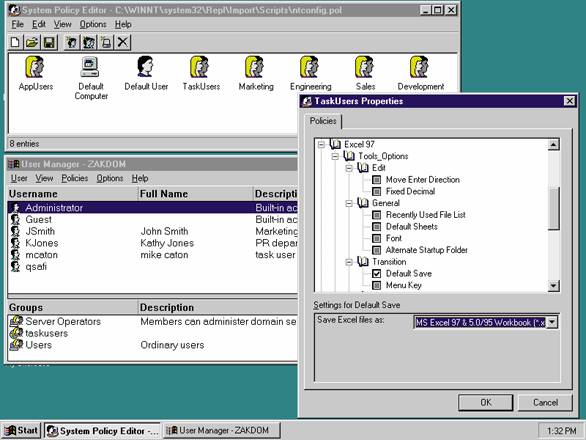Click the Excel 97 book icon
This screenshot has width=586, height=440.
pos(335,144)
